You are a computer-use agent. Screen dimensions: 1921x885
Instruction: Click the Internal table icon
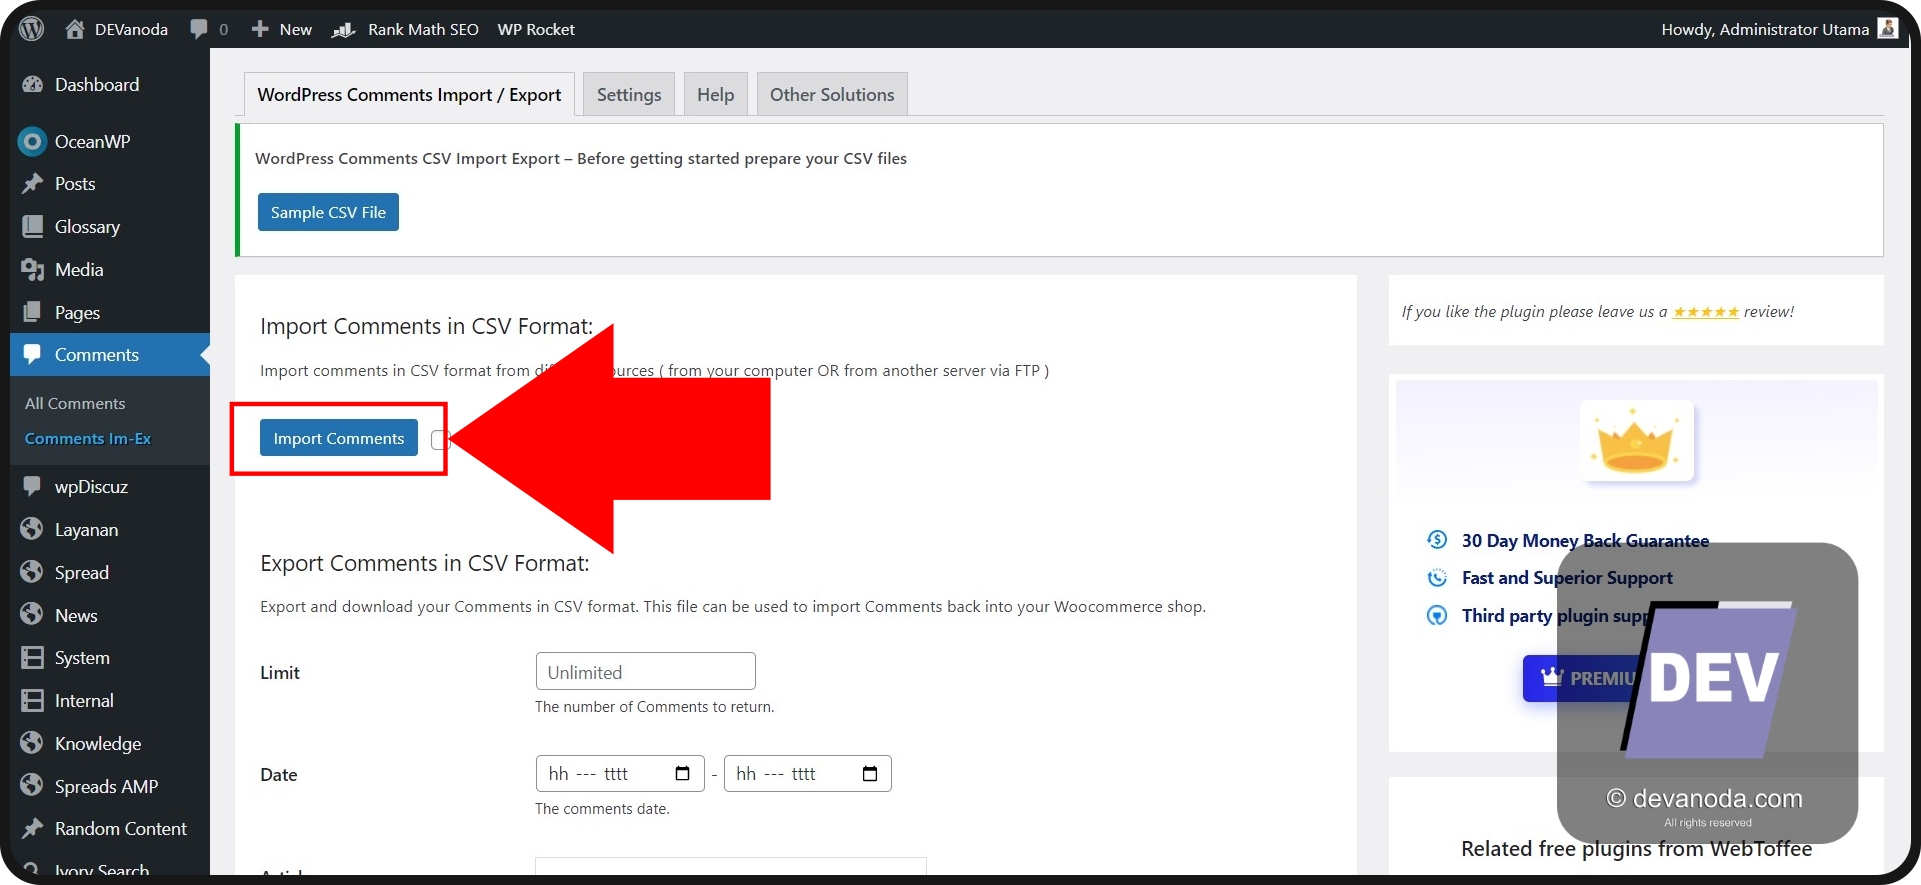(33, 700)
